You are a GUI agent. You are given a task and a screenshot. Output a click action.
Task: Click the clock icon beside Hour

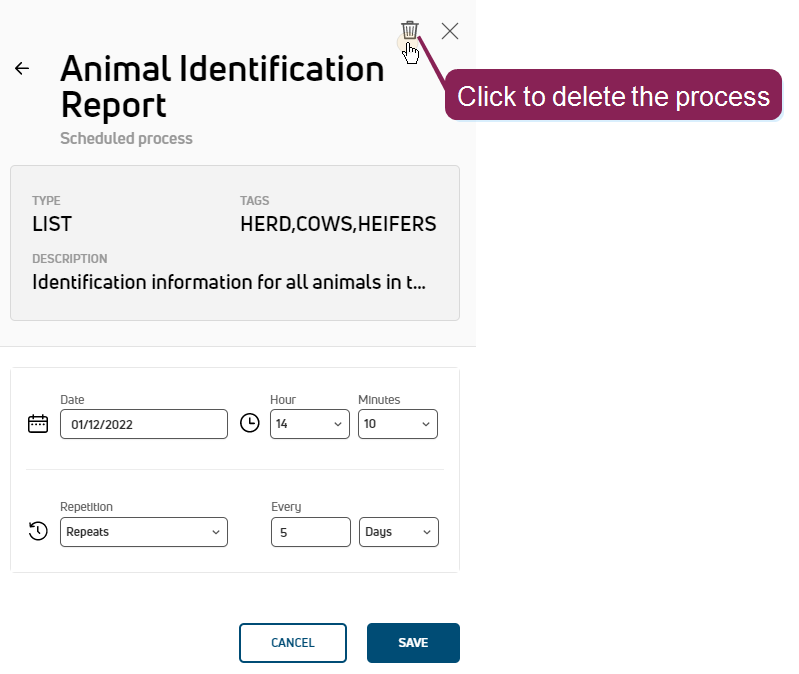click(250, 423)
